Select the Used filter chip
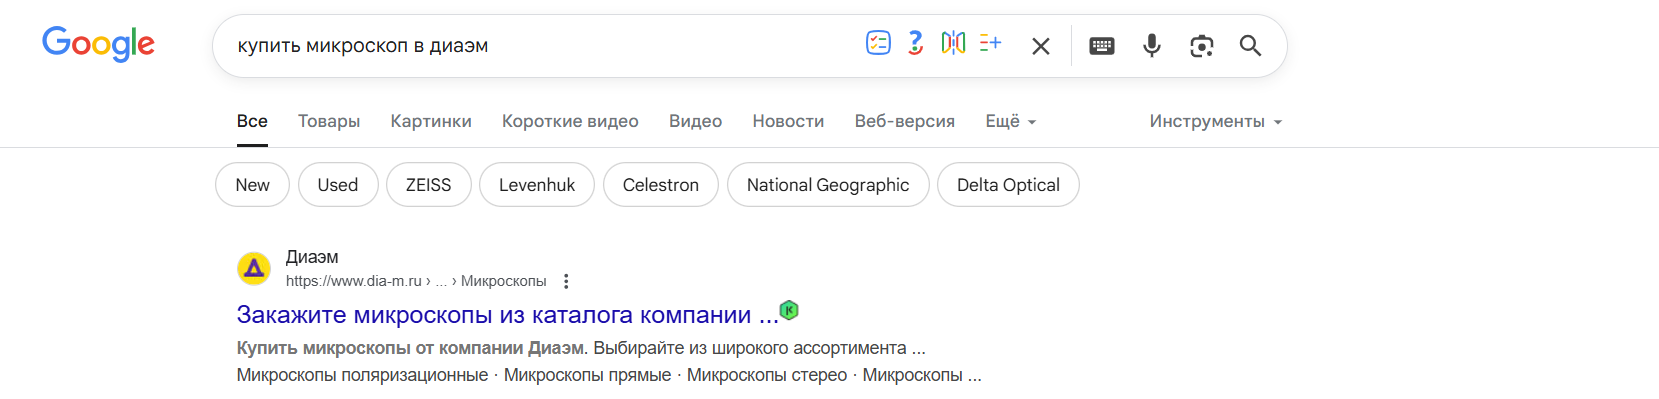Viewport: 1659px width, 399px height. tap(338, 185)
